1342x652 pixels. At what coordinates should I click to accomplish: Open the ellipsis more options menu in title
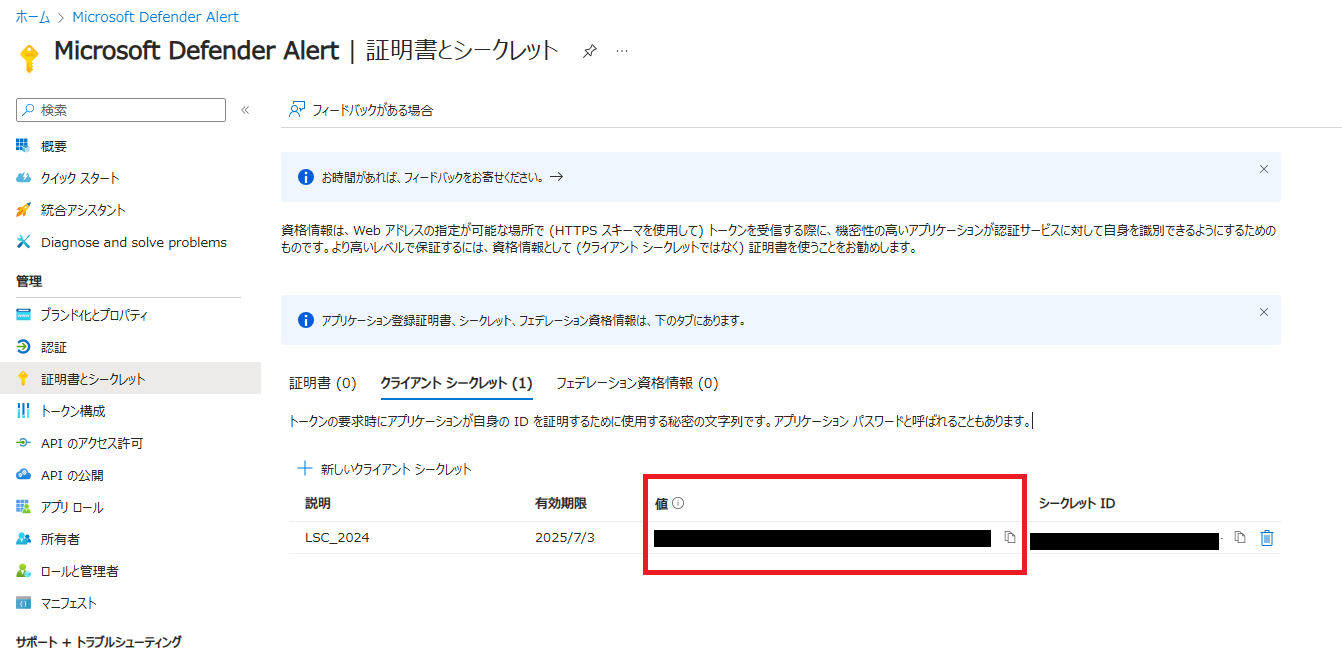point(622,51)
